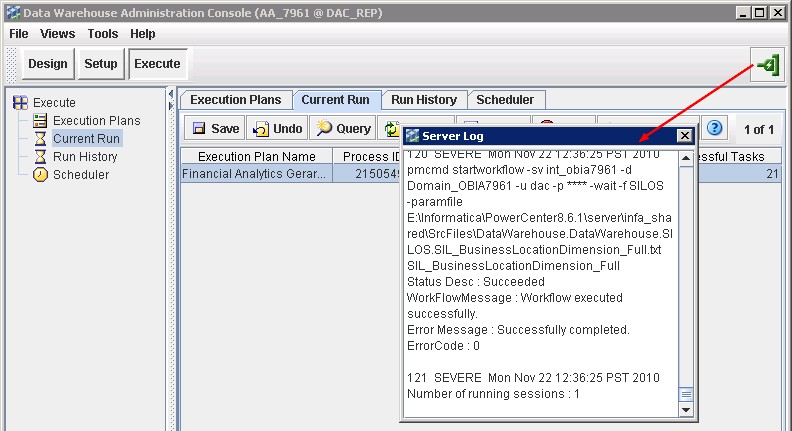Toggle the Design view button
This screenshot has width=792, height=431.
click(47, 64)
